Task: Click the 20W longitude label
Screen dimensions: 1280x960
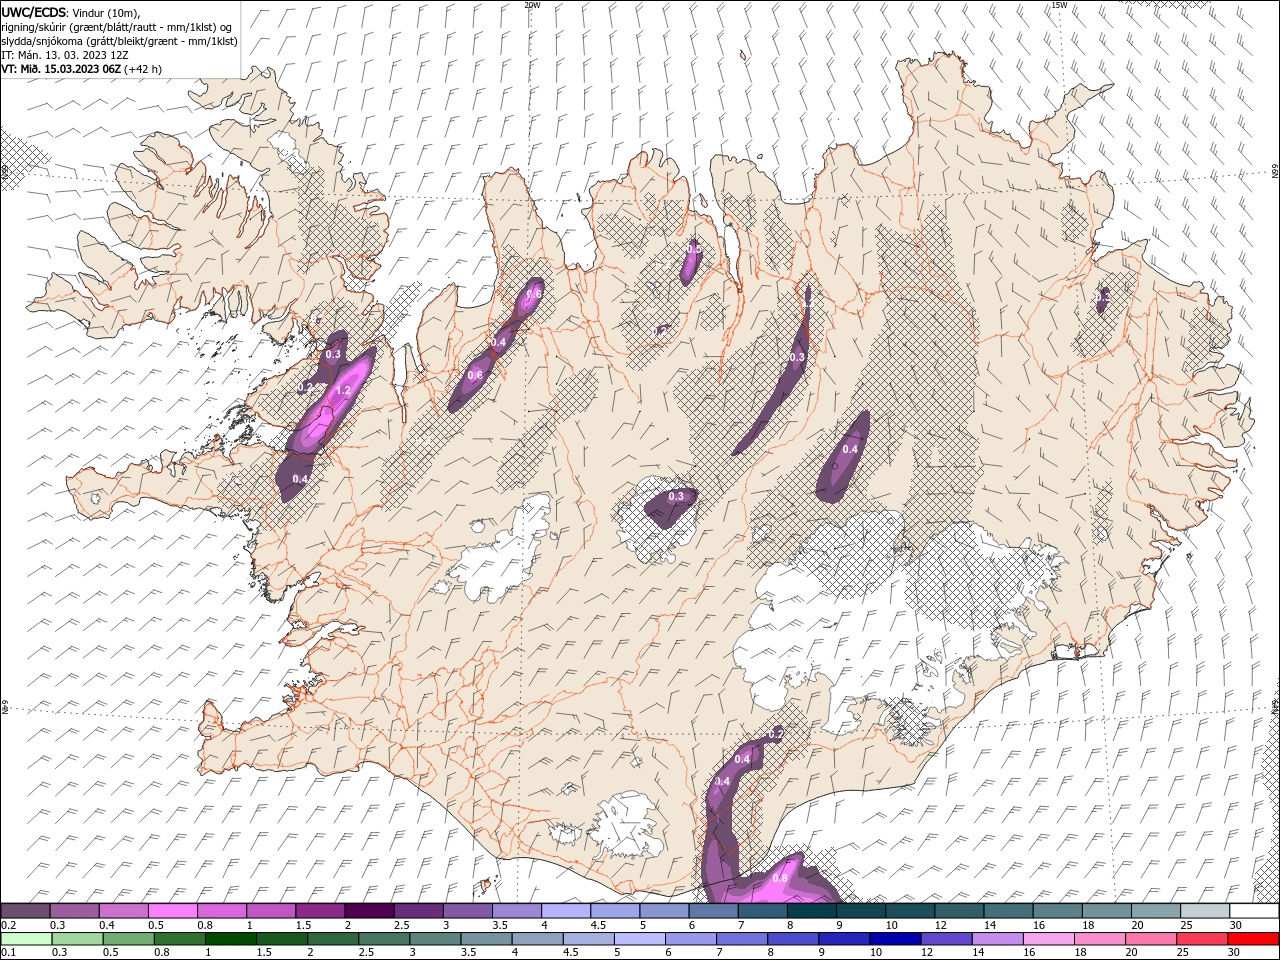Action: [x=532, y=5]
